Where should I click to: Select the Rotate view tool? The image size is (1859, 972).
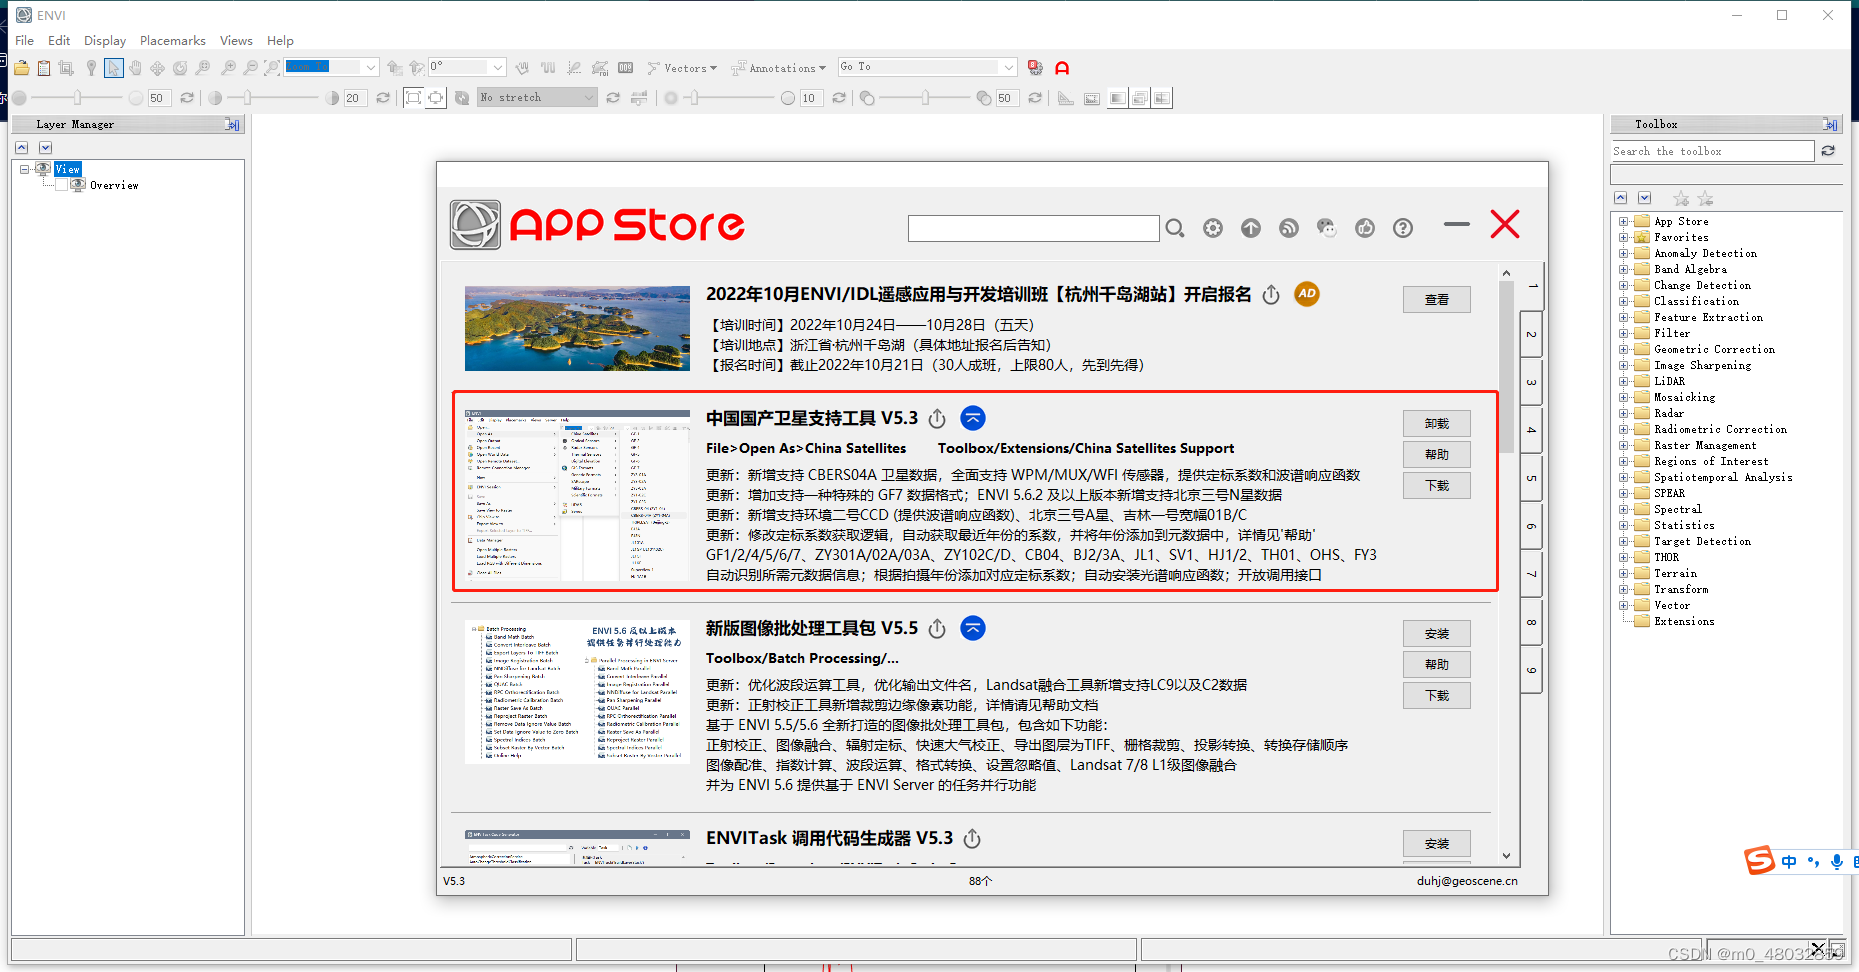point(180,68)
